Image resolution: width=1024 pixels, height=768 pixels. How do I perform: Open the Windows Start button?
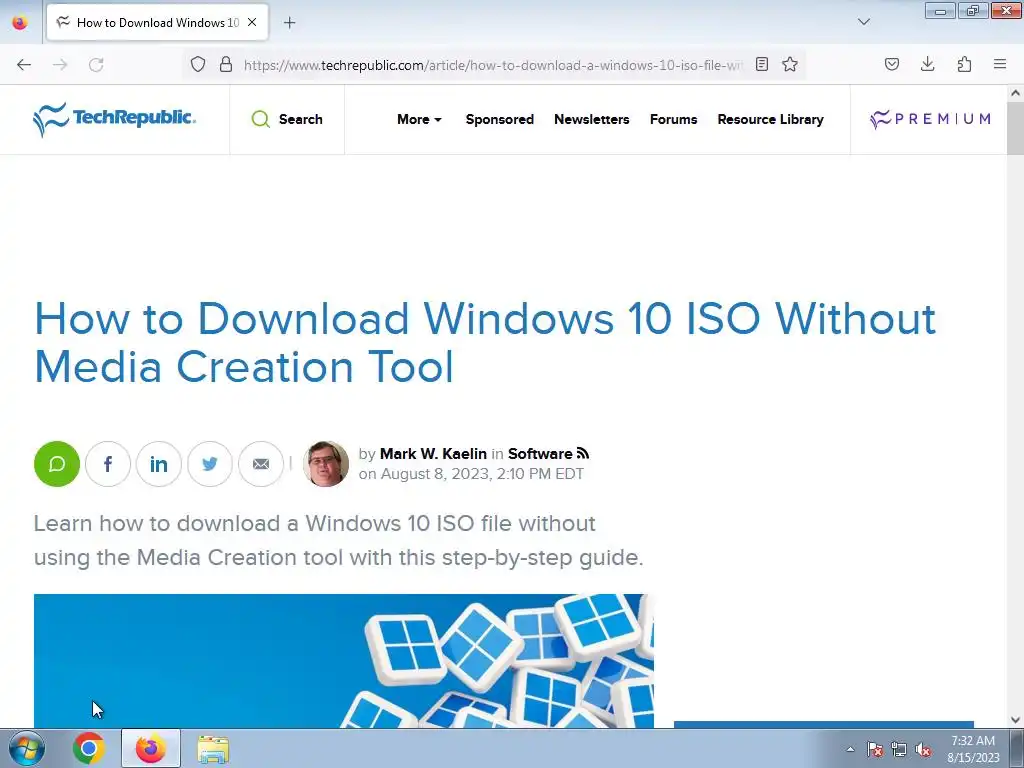[27, 748]
